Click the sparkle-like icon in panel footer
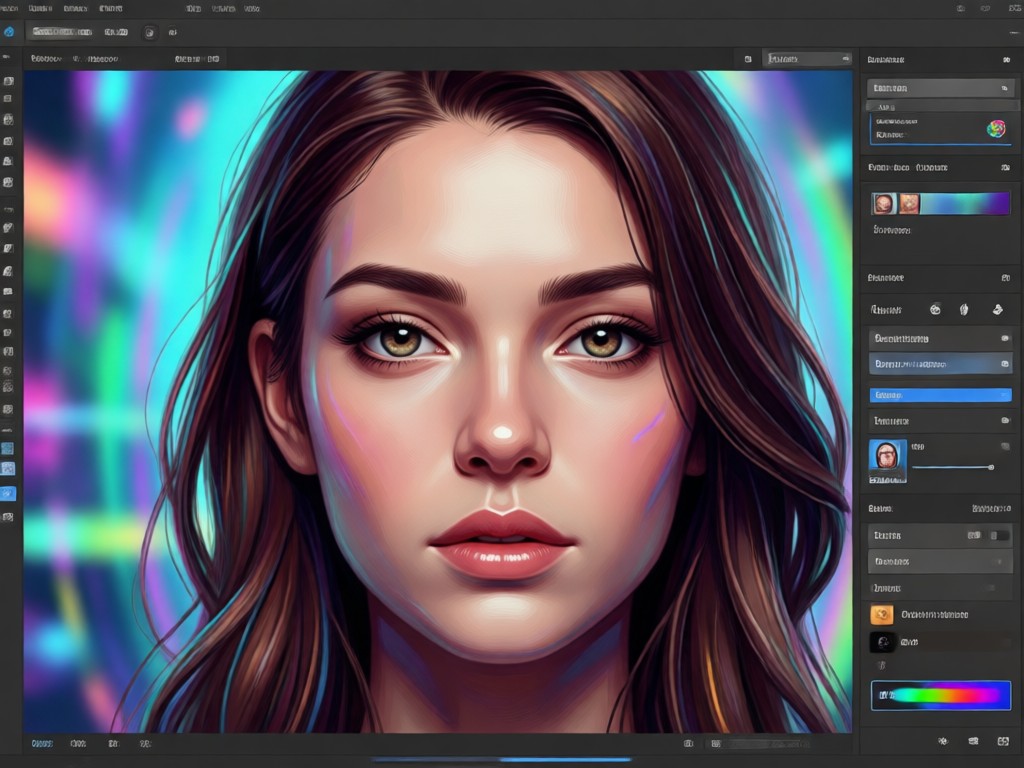This screenshot has height=768, width=1024. (x=943, y=741)
